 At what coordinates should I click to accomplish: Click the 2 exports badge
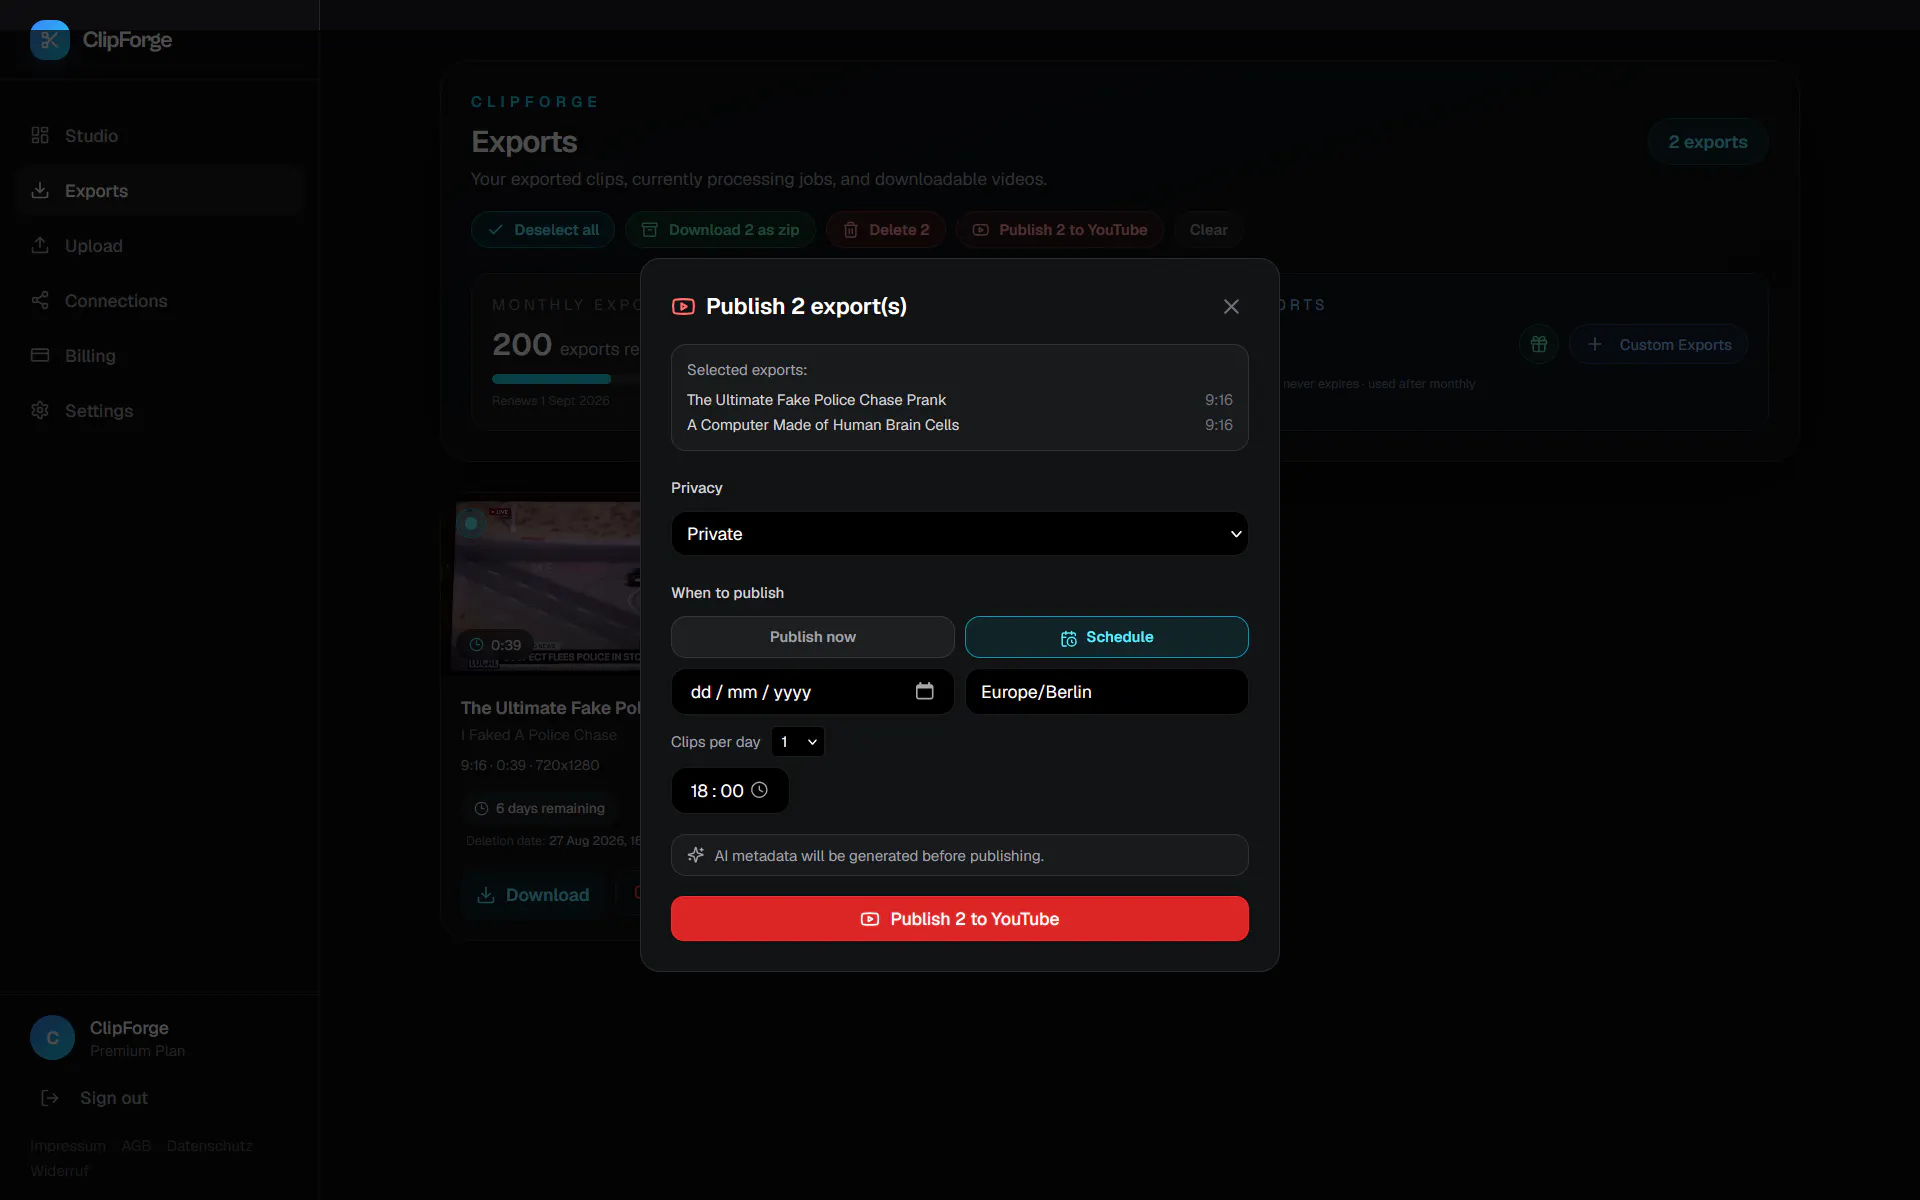pos(1708,142)
